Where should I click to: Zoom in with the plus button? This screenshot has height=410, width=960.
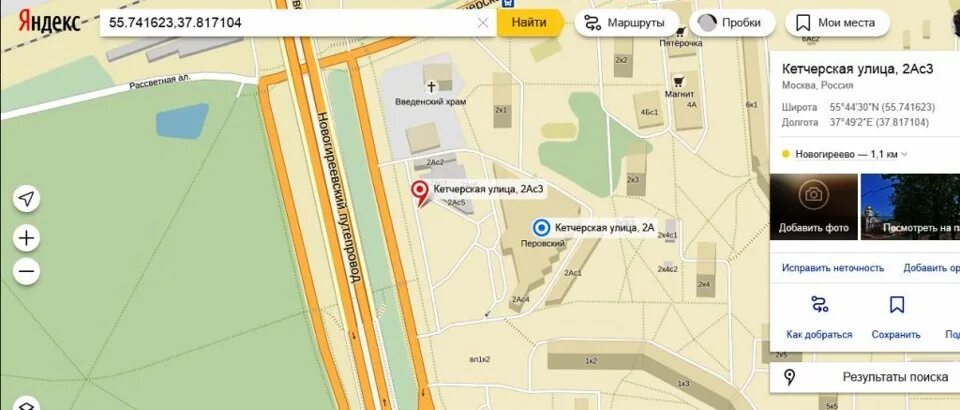pos(26,238)
